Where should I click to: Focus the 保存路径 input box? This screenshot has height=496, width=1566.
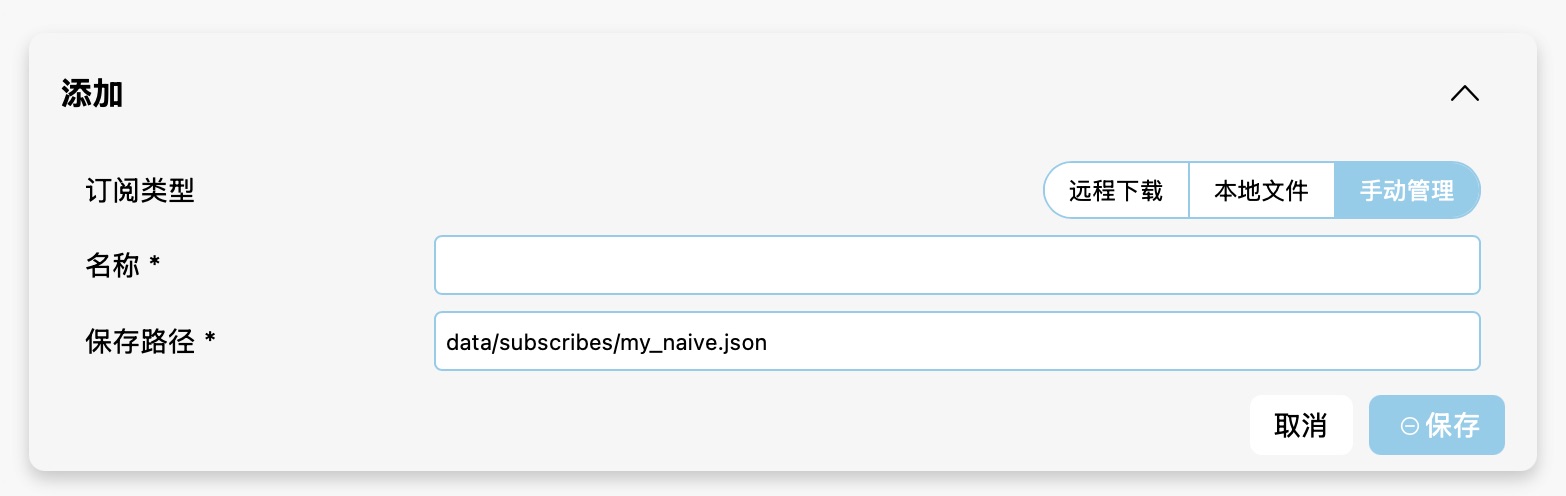[x=956, y=342]
